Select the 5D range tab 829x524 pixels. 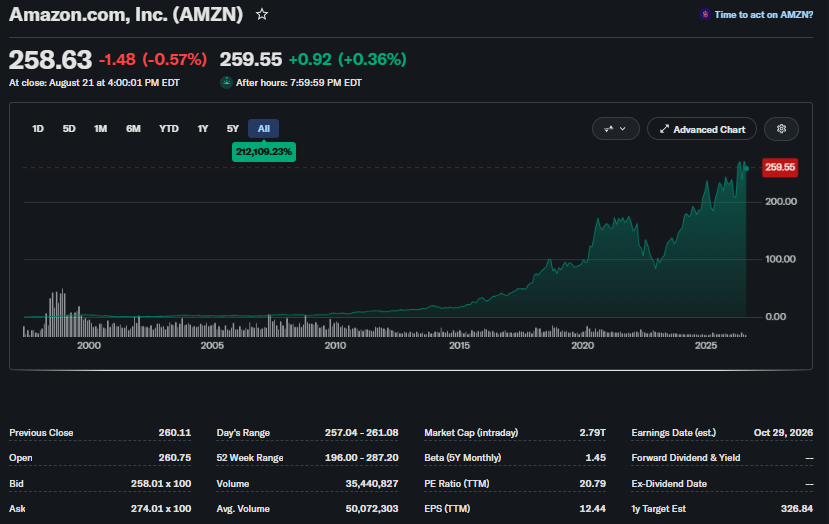coord(69,128)
